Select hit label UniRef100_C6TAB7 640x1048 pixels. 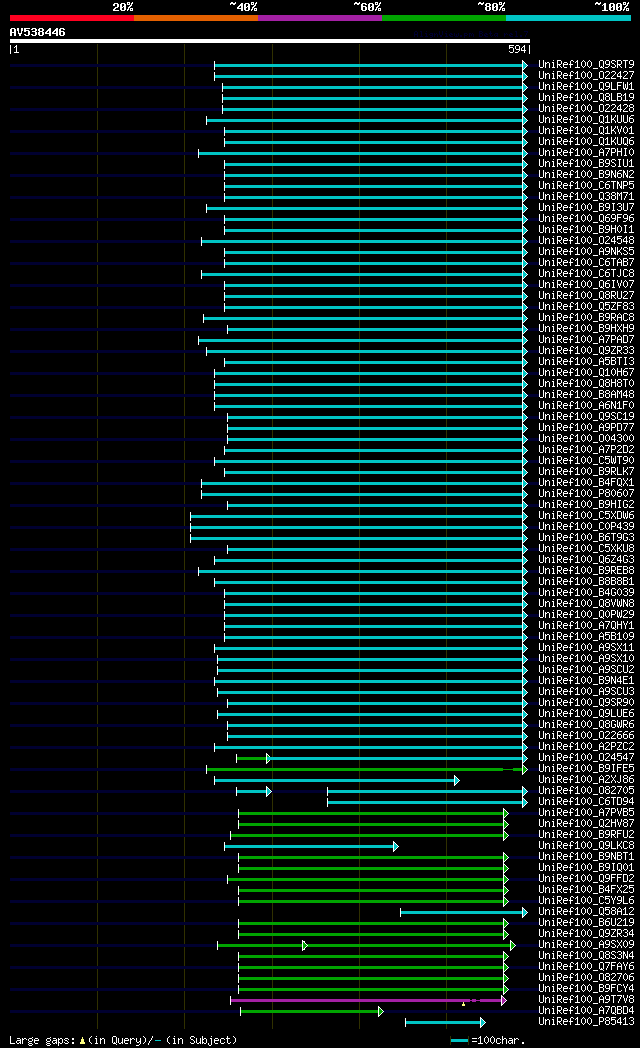587,263
